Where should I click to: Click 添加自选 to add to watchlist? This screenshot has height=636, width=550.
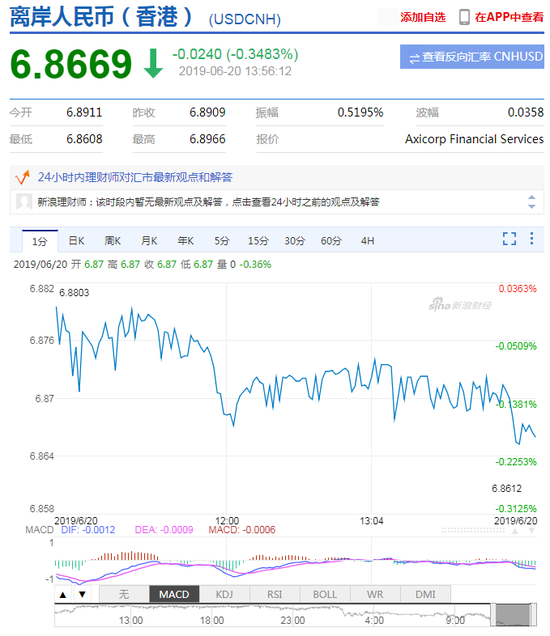click(423, 17)
